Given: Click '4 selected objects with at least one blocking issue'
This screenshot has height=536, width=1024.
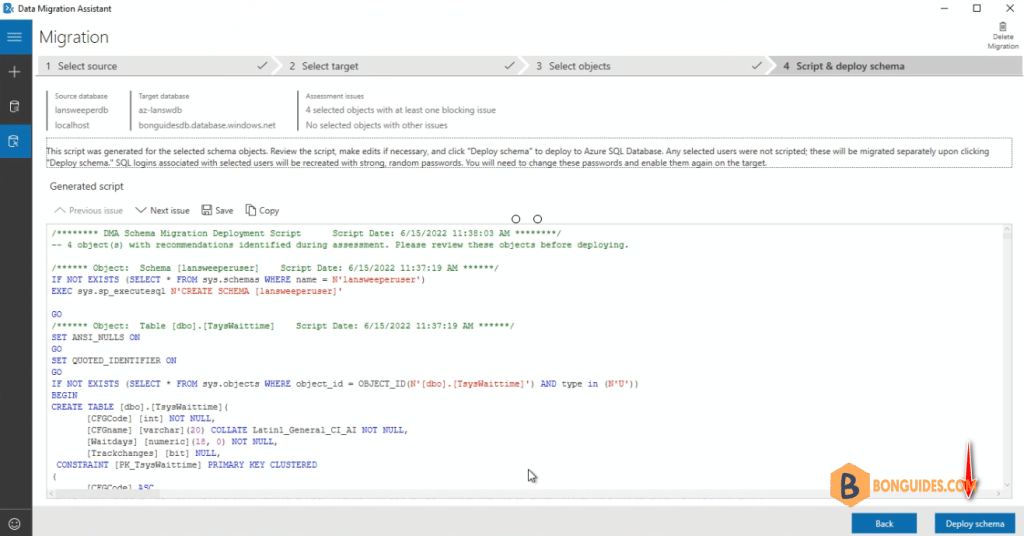Looking at the screenshot, I should tap(400, 110).
